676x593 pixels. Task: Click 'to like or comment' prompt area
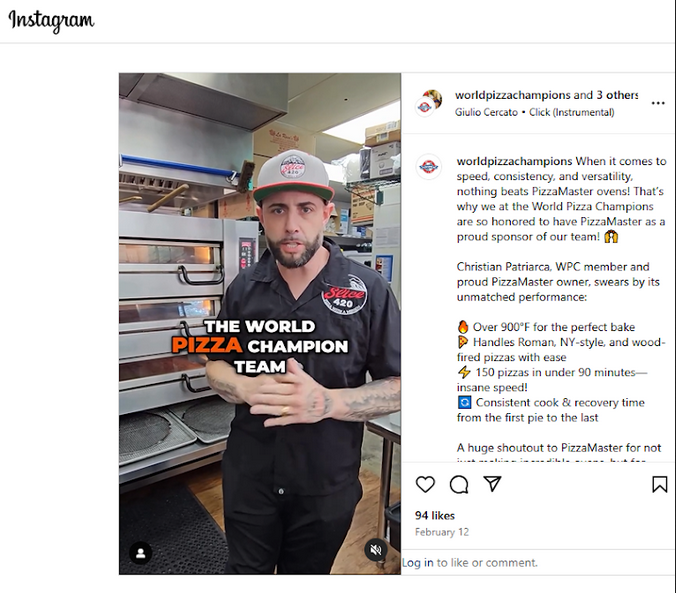point(487,562)
